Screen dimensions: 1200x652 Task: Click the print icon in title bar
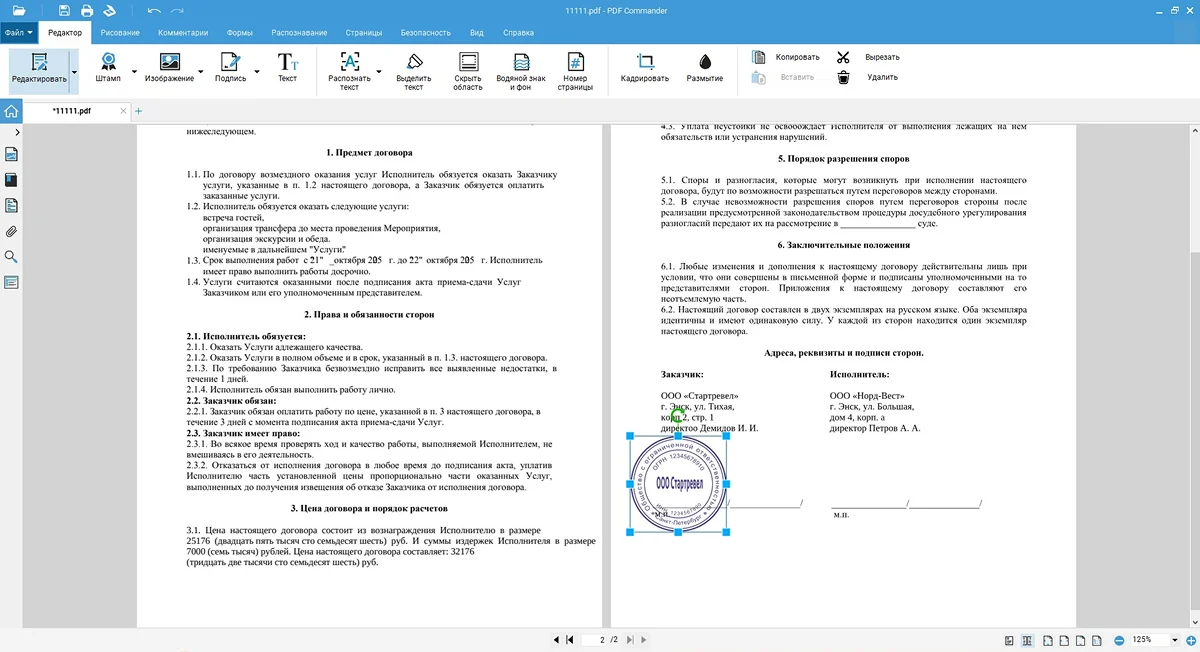pyautogui.click(x=87, y=10)
